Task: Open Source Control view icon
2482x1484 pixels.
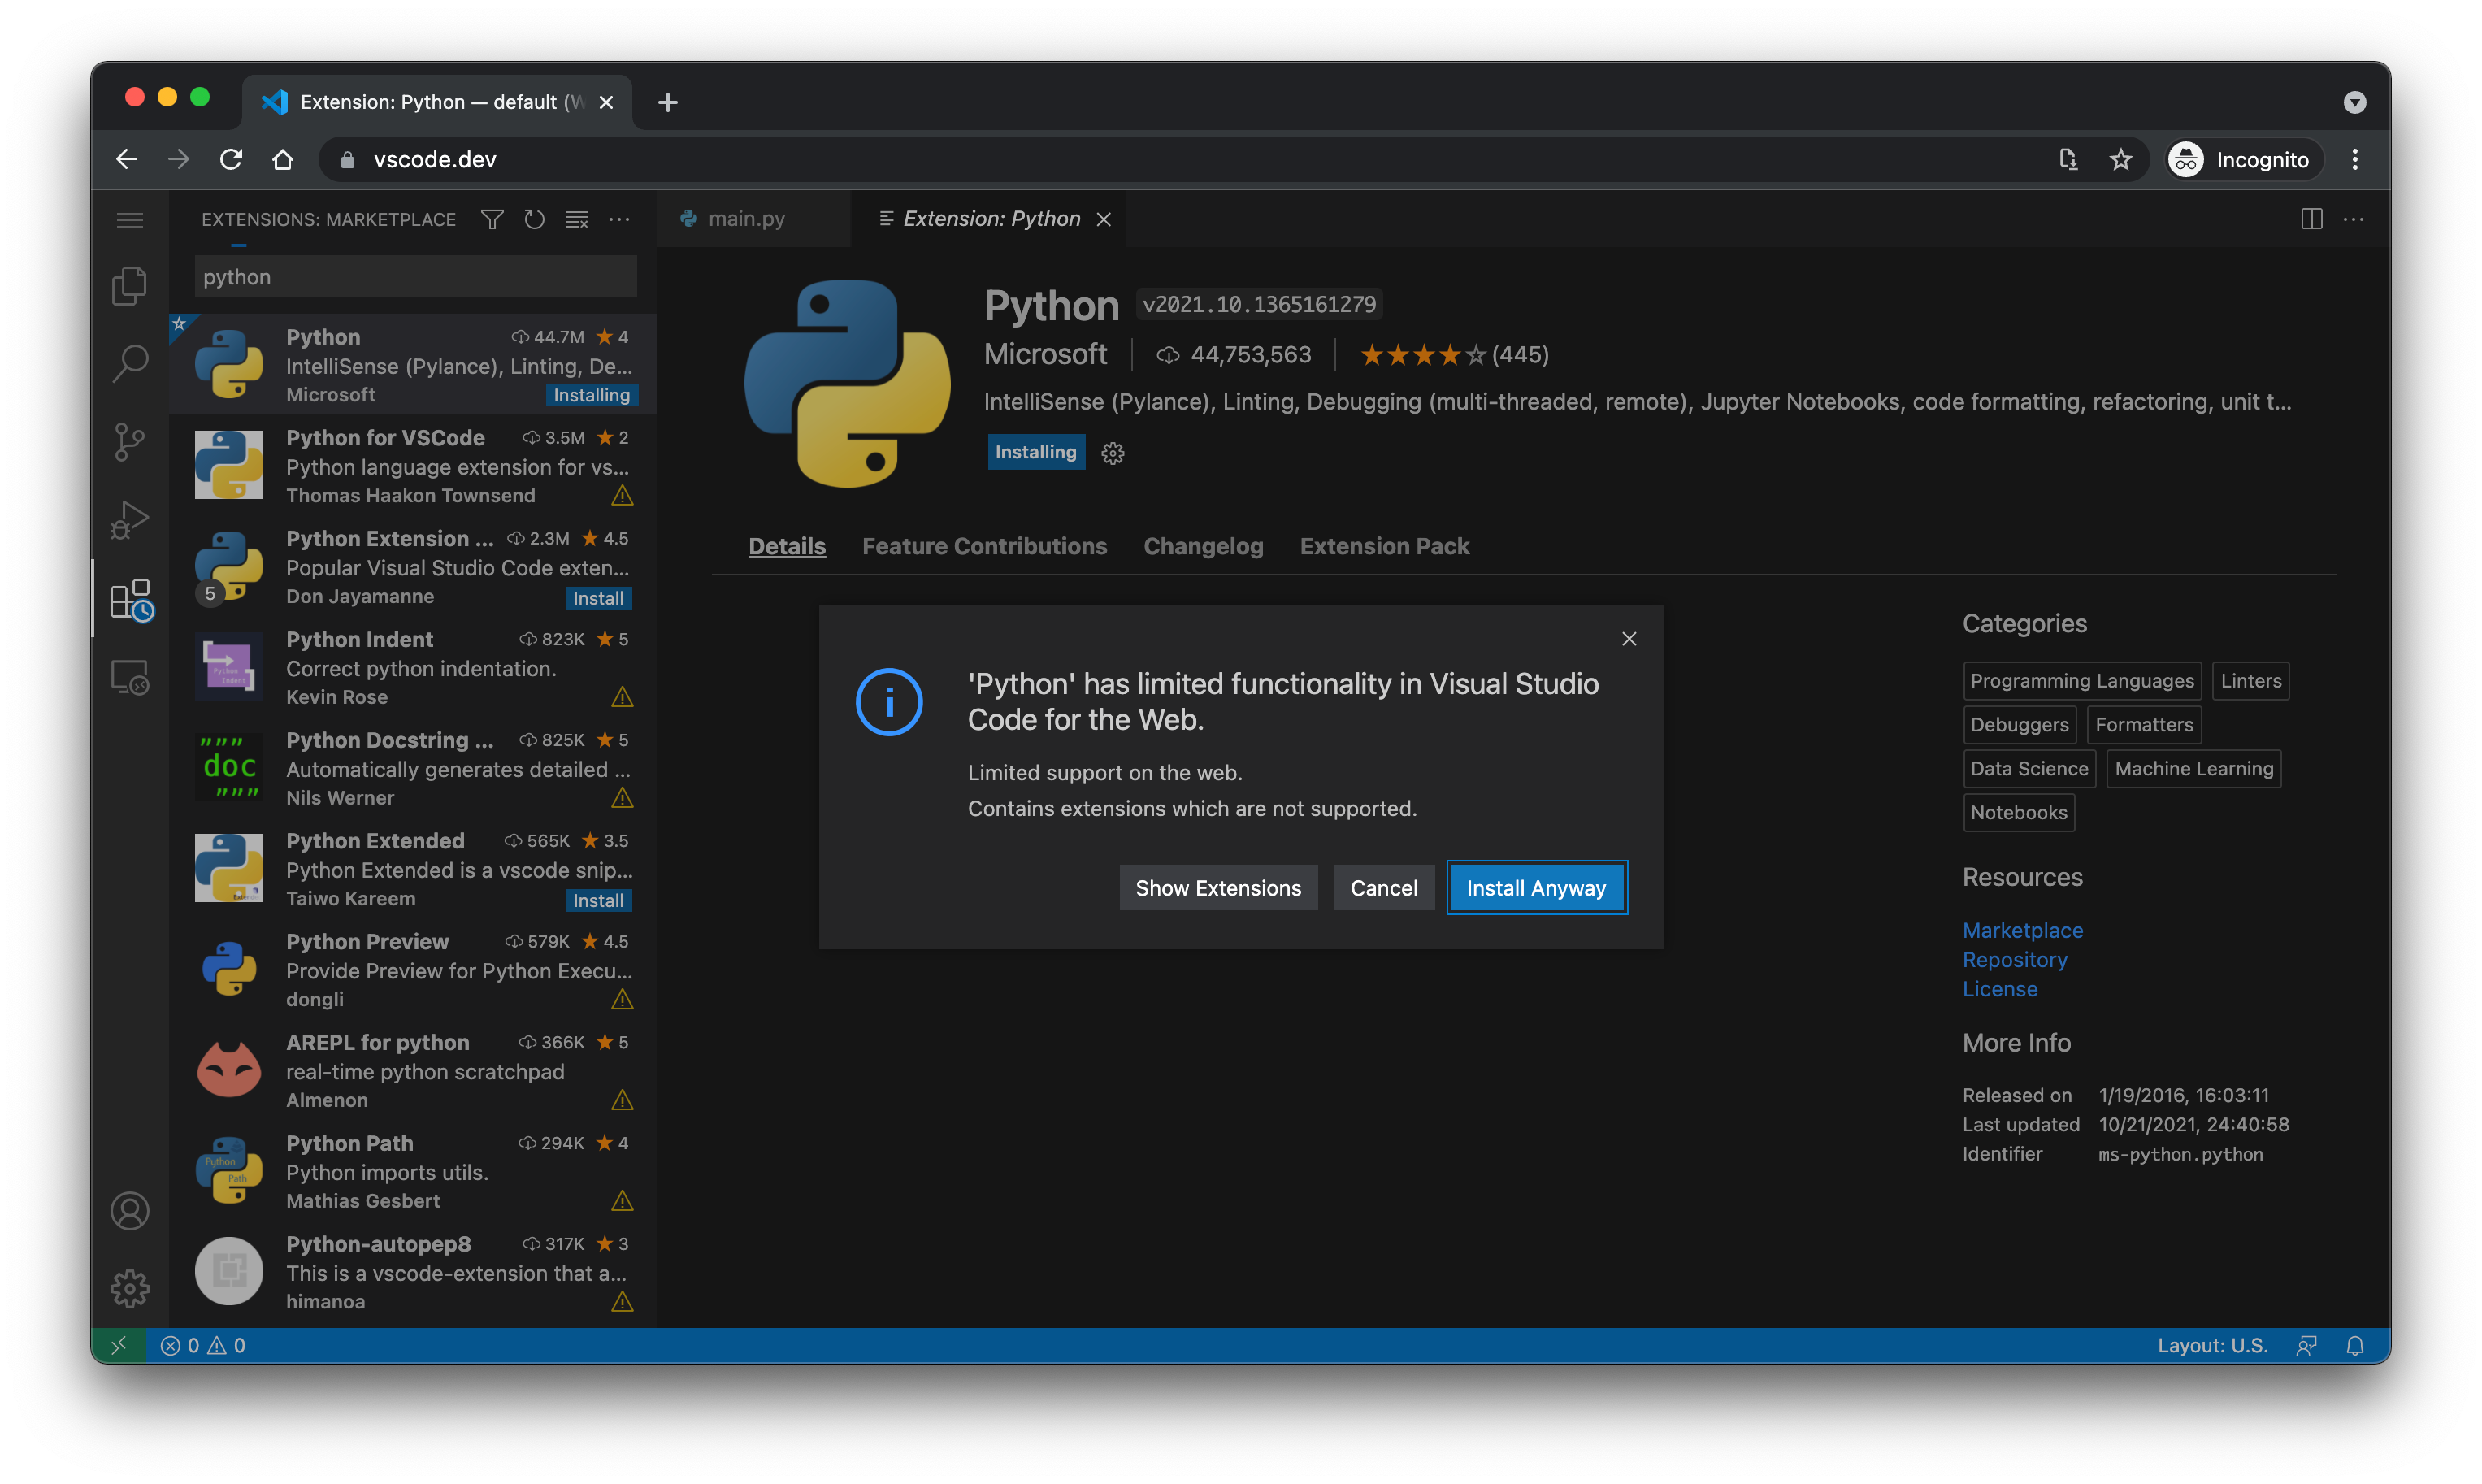Action: (x=129, y=441)
